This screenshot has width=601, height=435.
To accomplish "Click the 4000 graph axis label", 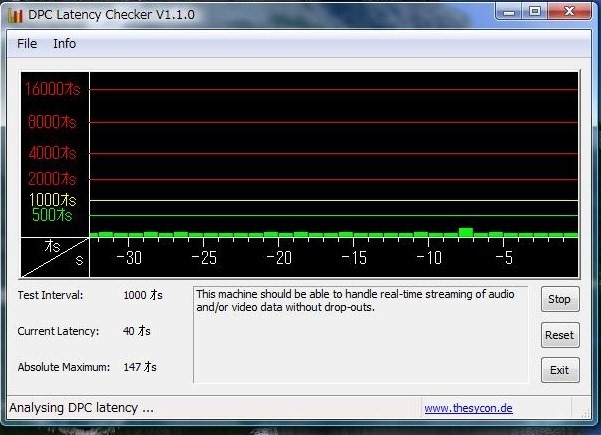I will pyautogui.click(x=52, y=153).
